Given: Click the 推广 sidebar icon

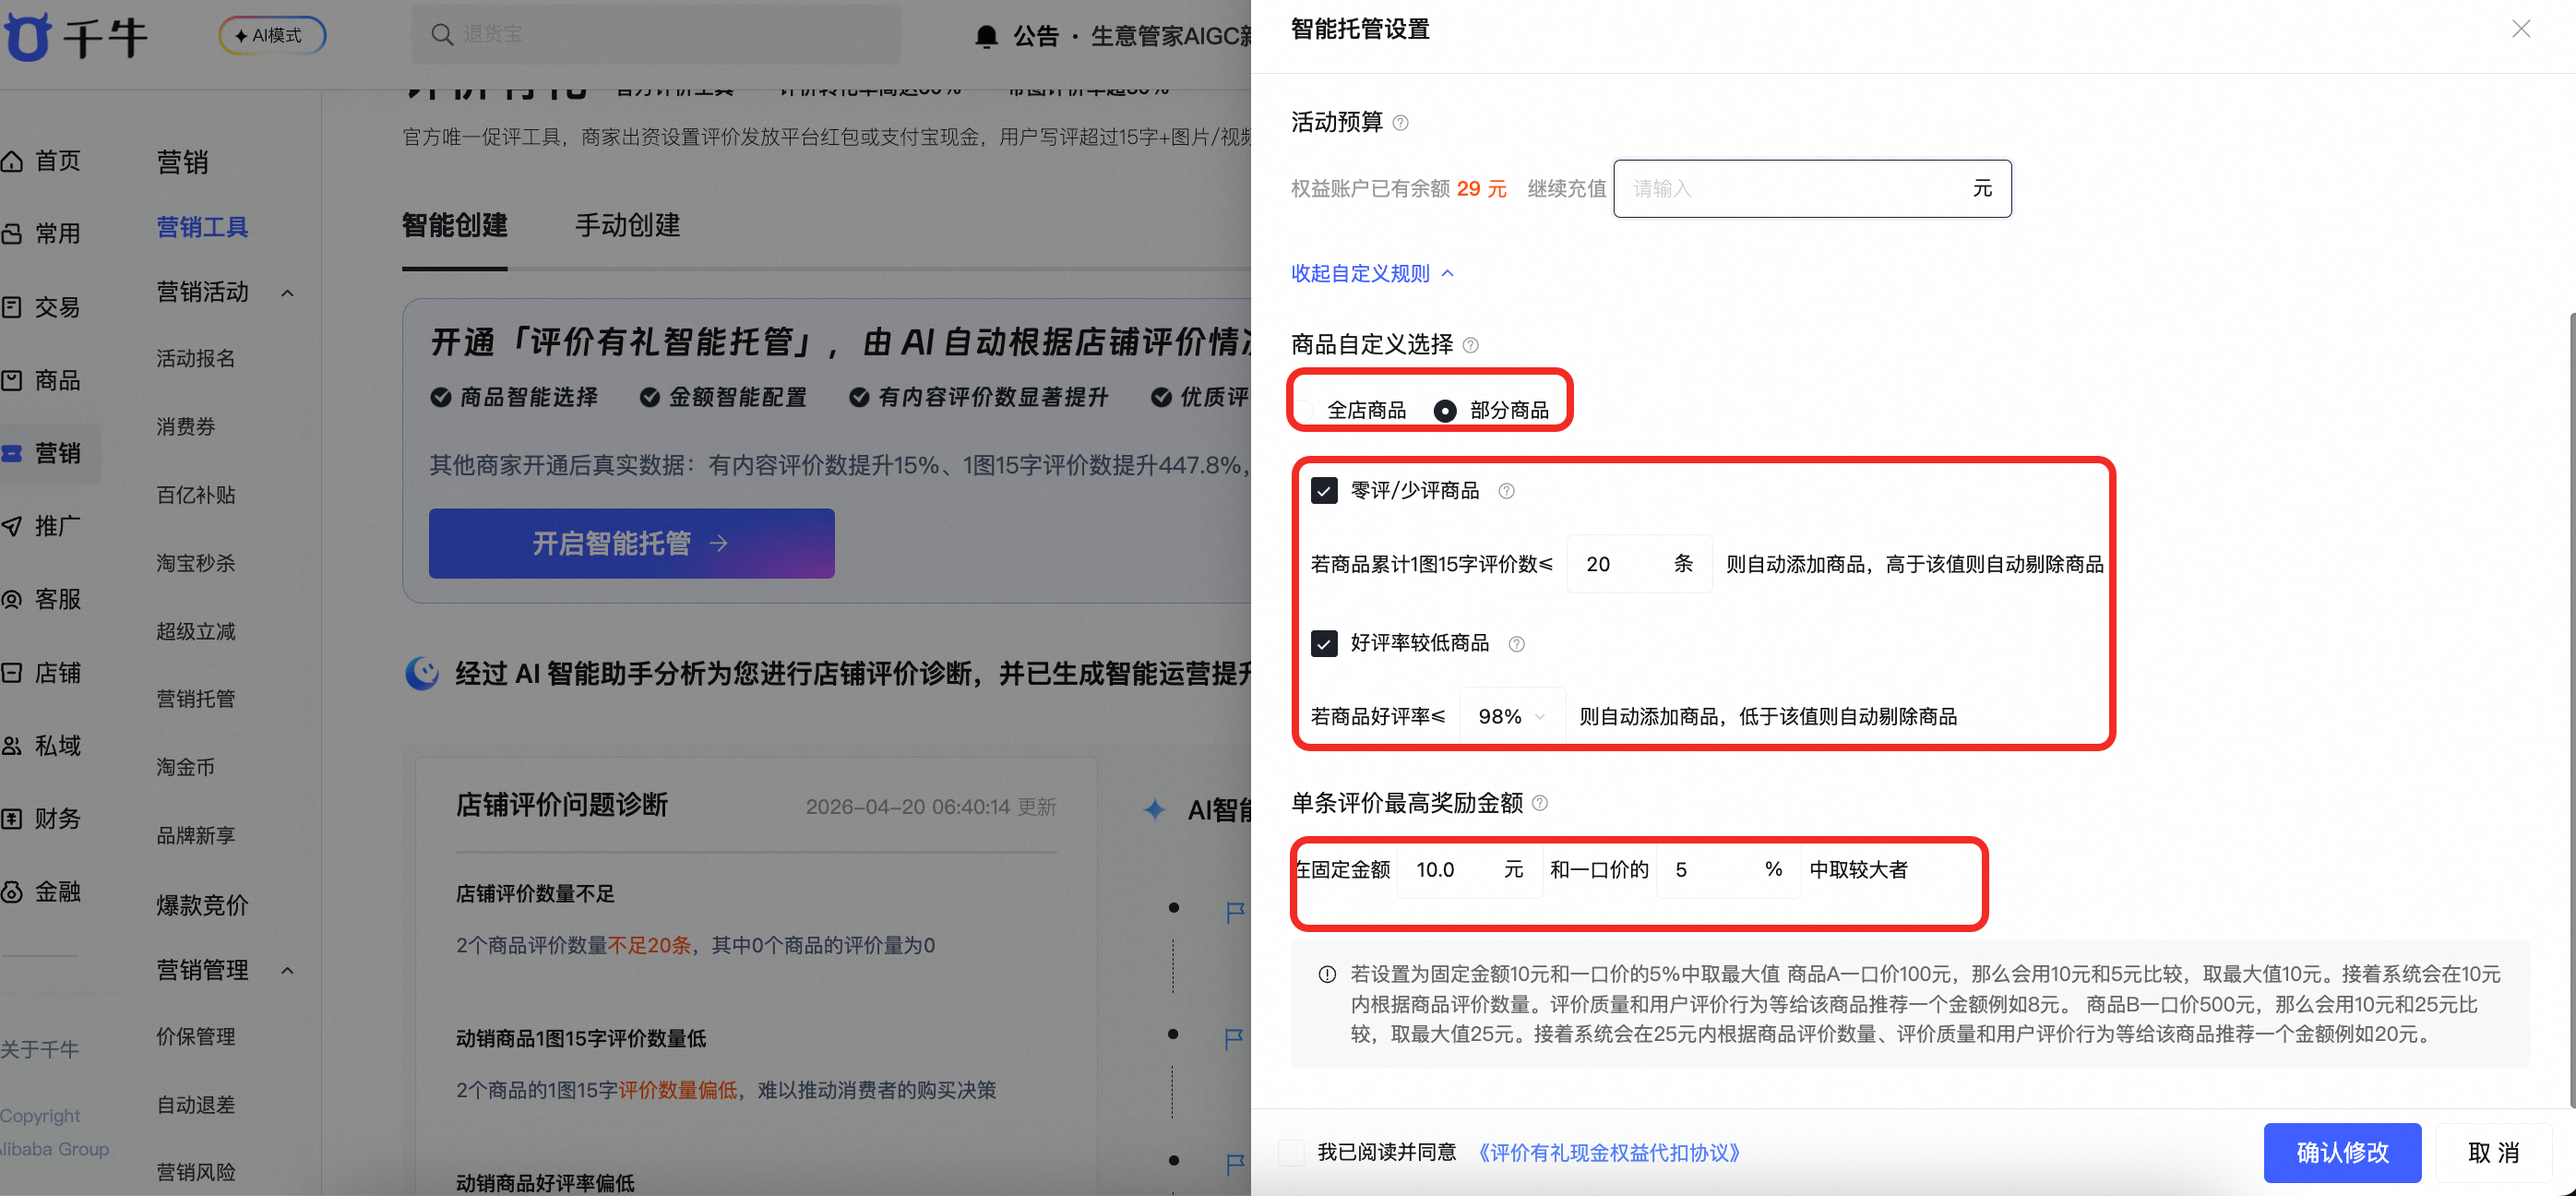Looking at the screenshot, I should tap(12, 526).
